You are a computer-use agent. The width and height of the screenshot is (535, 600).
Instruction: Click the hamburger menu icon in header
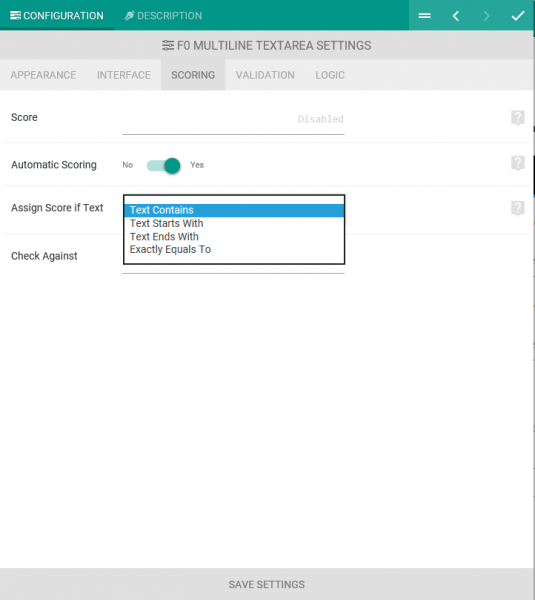pos(424,16)
